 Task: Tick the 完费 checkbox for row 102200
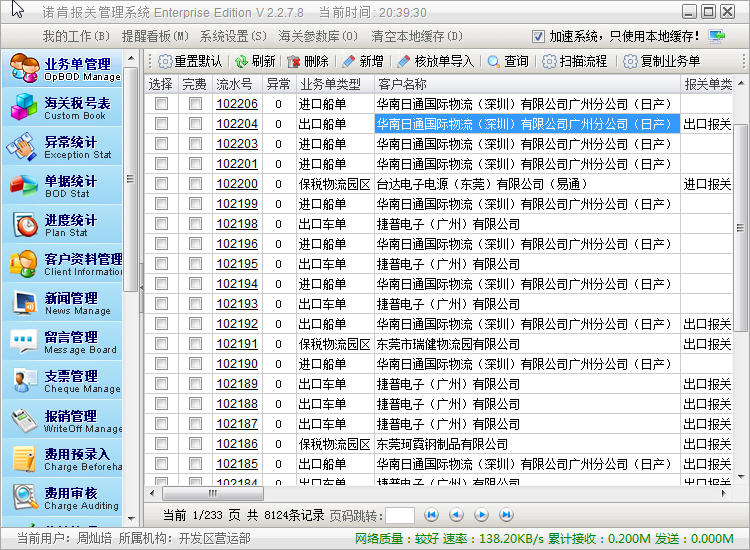(x=195, y=184)
